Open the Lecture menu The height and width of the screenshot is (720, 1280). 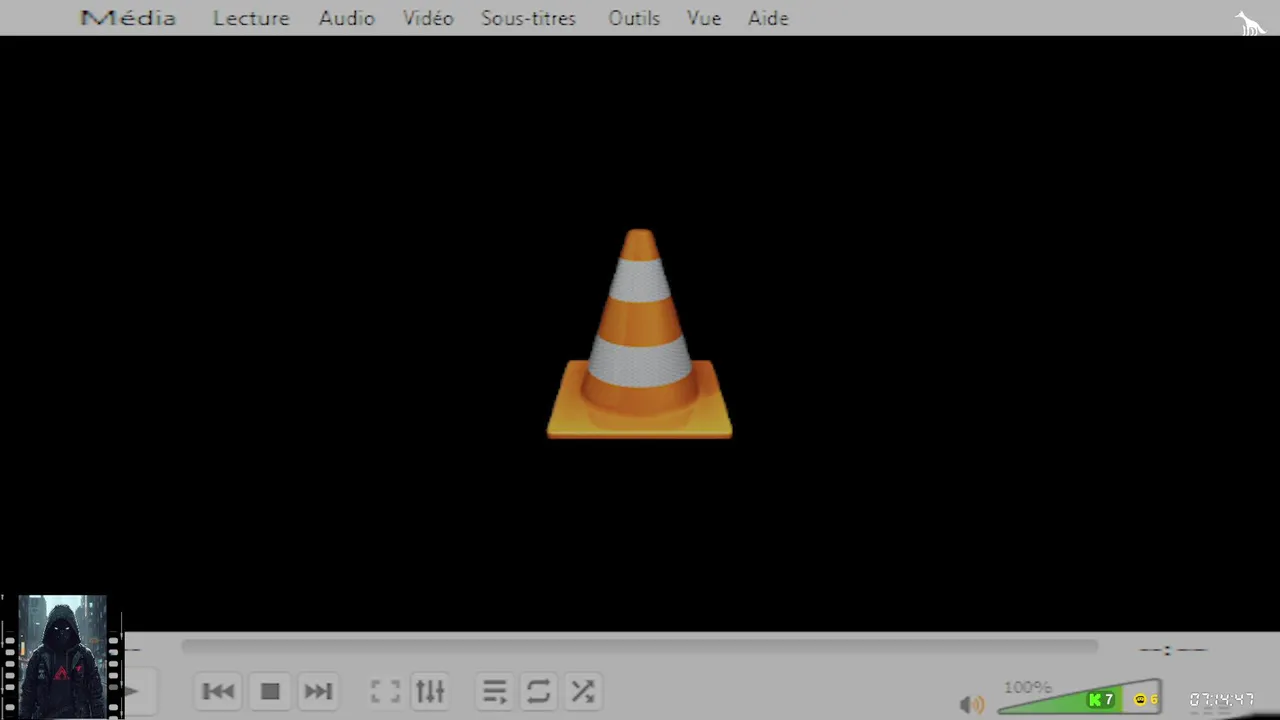[x=251, y=18]
